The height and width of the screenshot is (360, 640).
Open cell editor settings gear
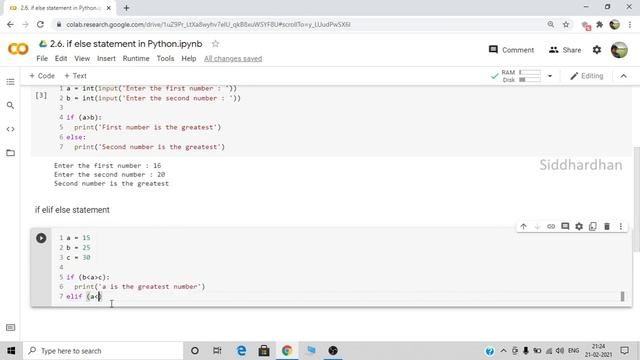[x=579, y=226]
